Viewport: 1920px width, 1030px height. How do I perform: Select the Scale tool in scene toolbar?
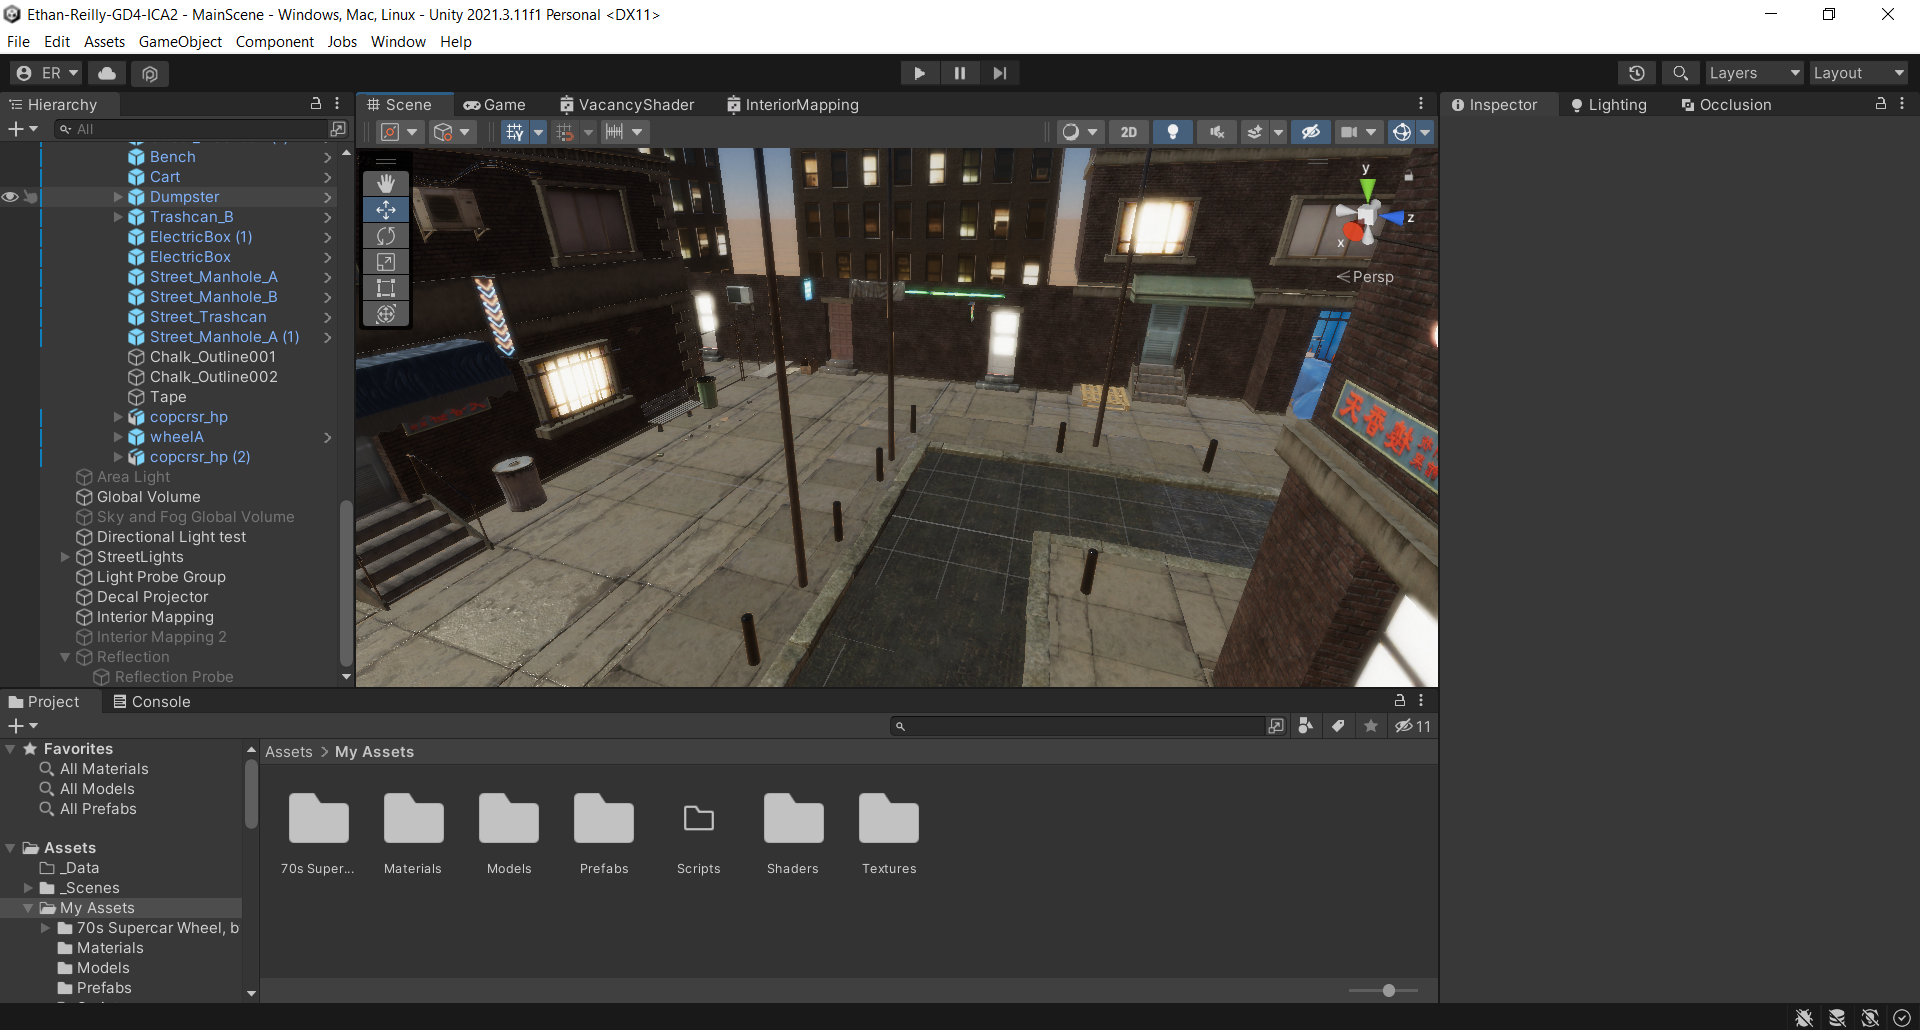coord(386,262)
